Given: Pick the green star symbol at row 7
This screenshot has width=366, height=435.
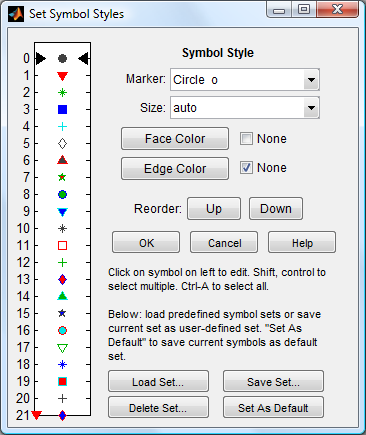Looking at the screenshot, I should click(62, 177).
